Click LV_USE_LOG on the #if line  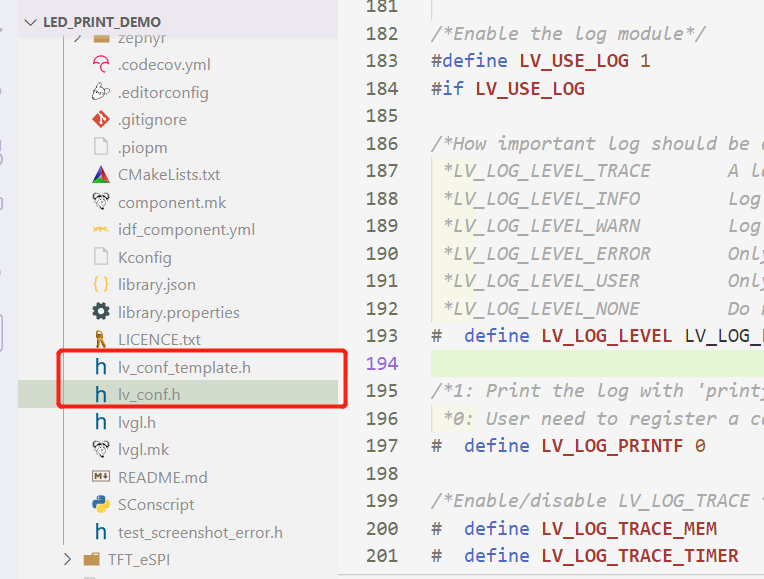(530, 89)
